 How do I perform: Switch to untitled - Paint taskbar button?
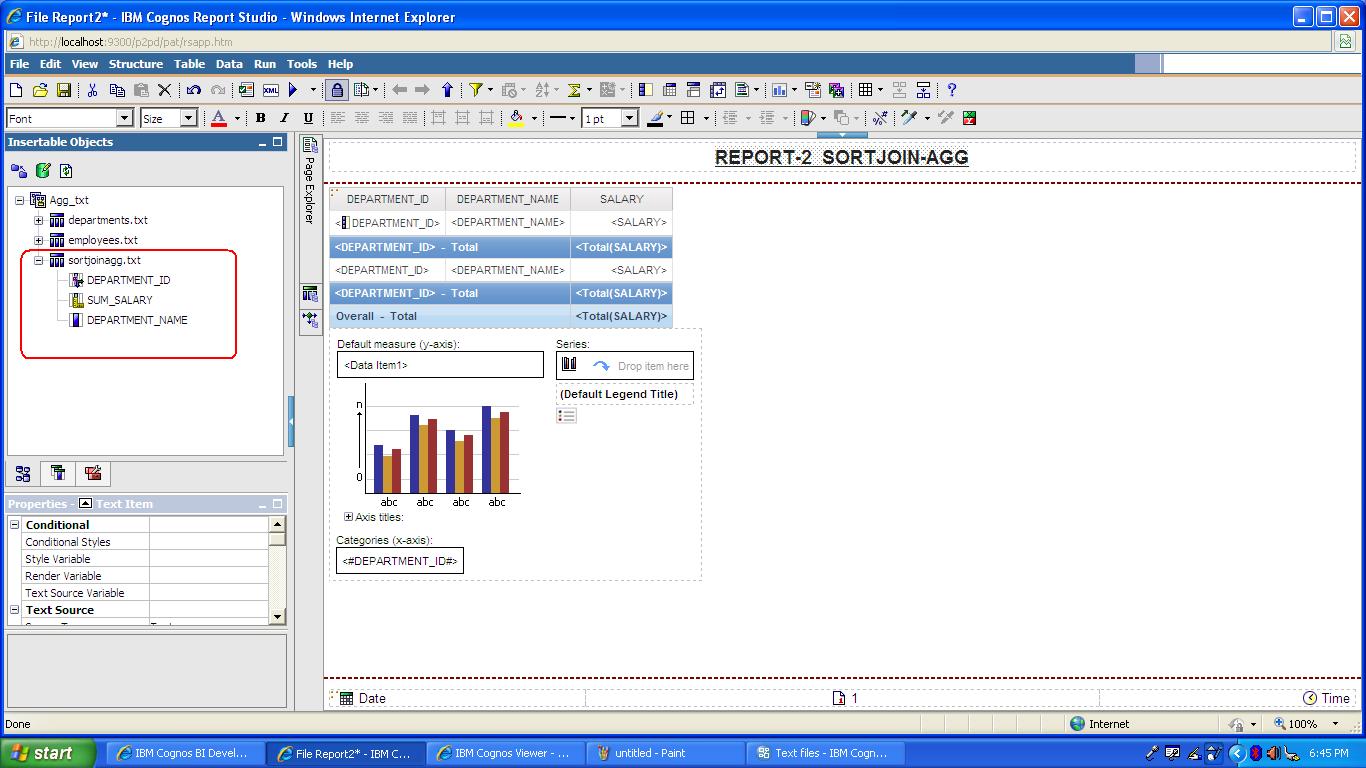click(665, 753)
